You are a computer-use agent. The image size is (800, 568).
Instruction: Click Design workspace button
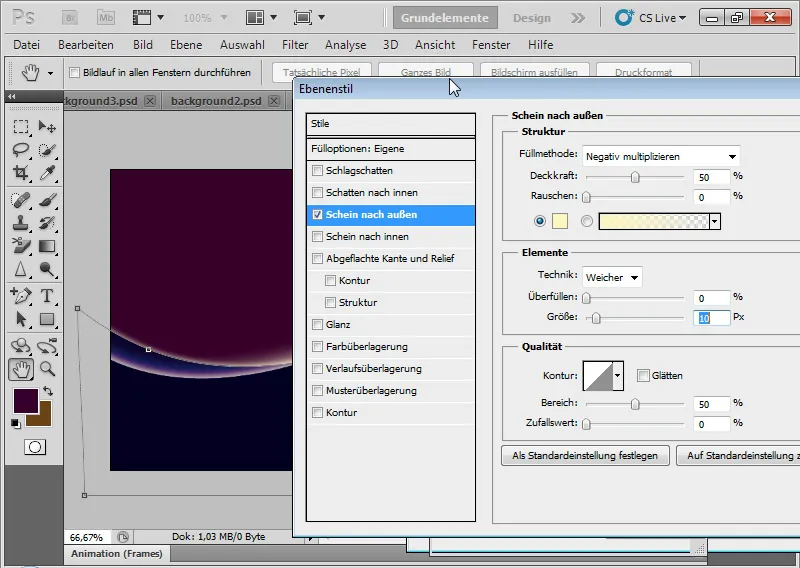coord(532,18)
